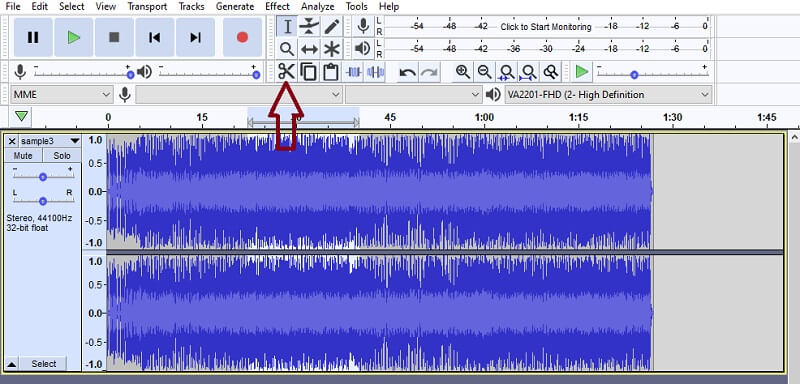Screen dimensions: 800x384
Task: Select the Zoom (magnifier) tool
Action: click(287, 49)
